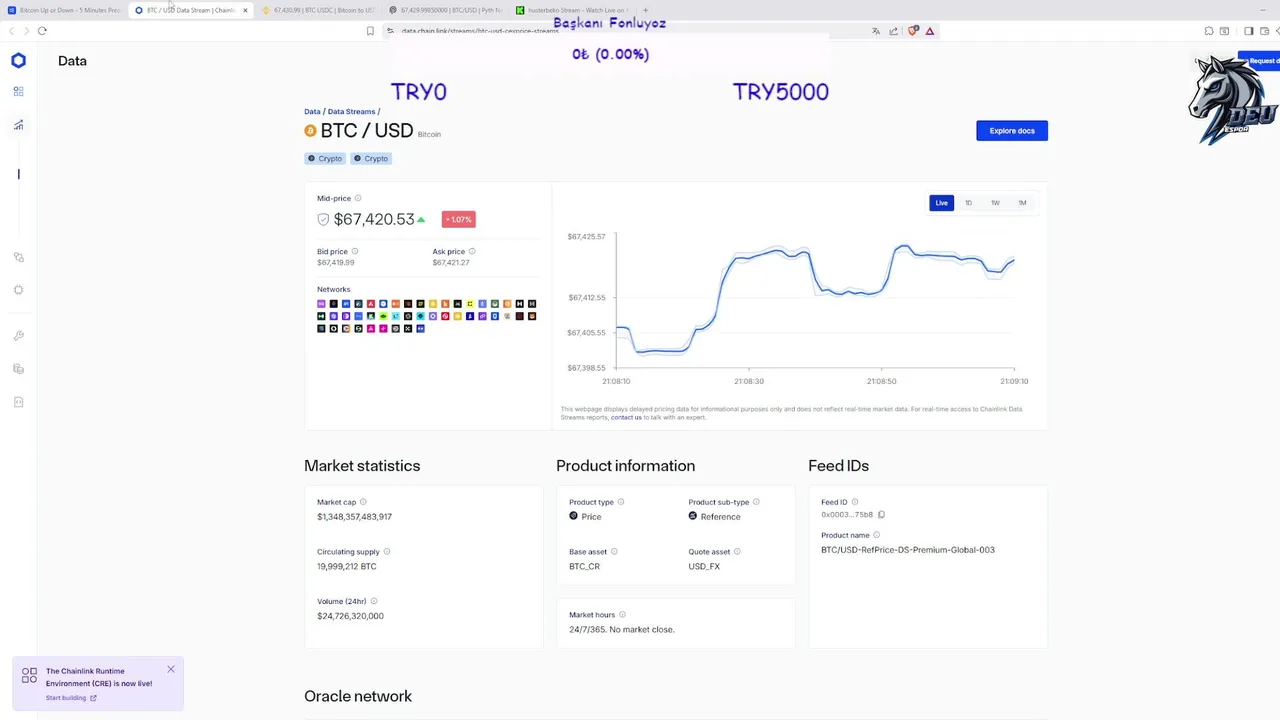Click the $67,420.53 mid-price value
Viewport: 1280px width, 720px height.
pyautogui.click(x=374, y=219)
